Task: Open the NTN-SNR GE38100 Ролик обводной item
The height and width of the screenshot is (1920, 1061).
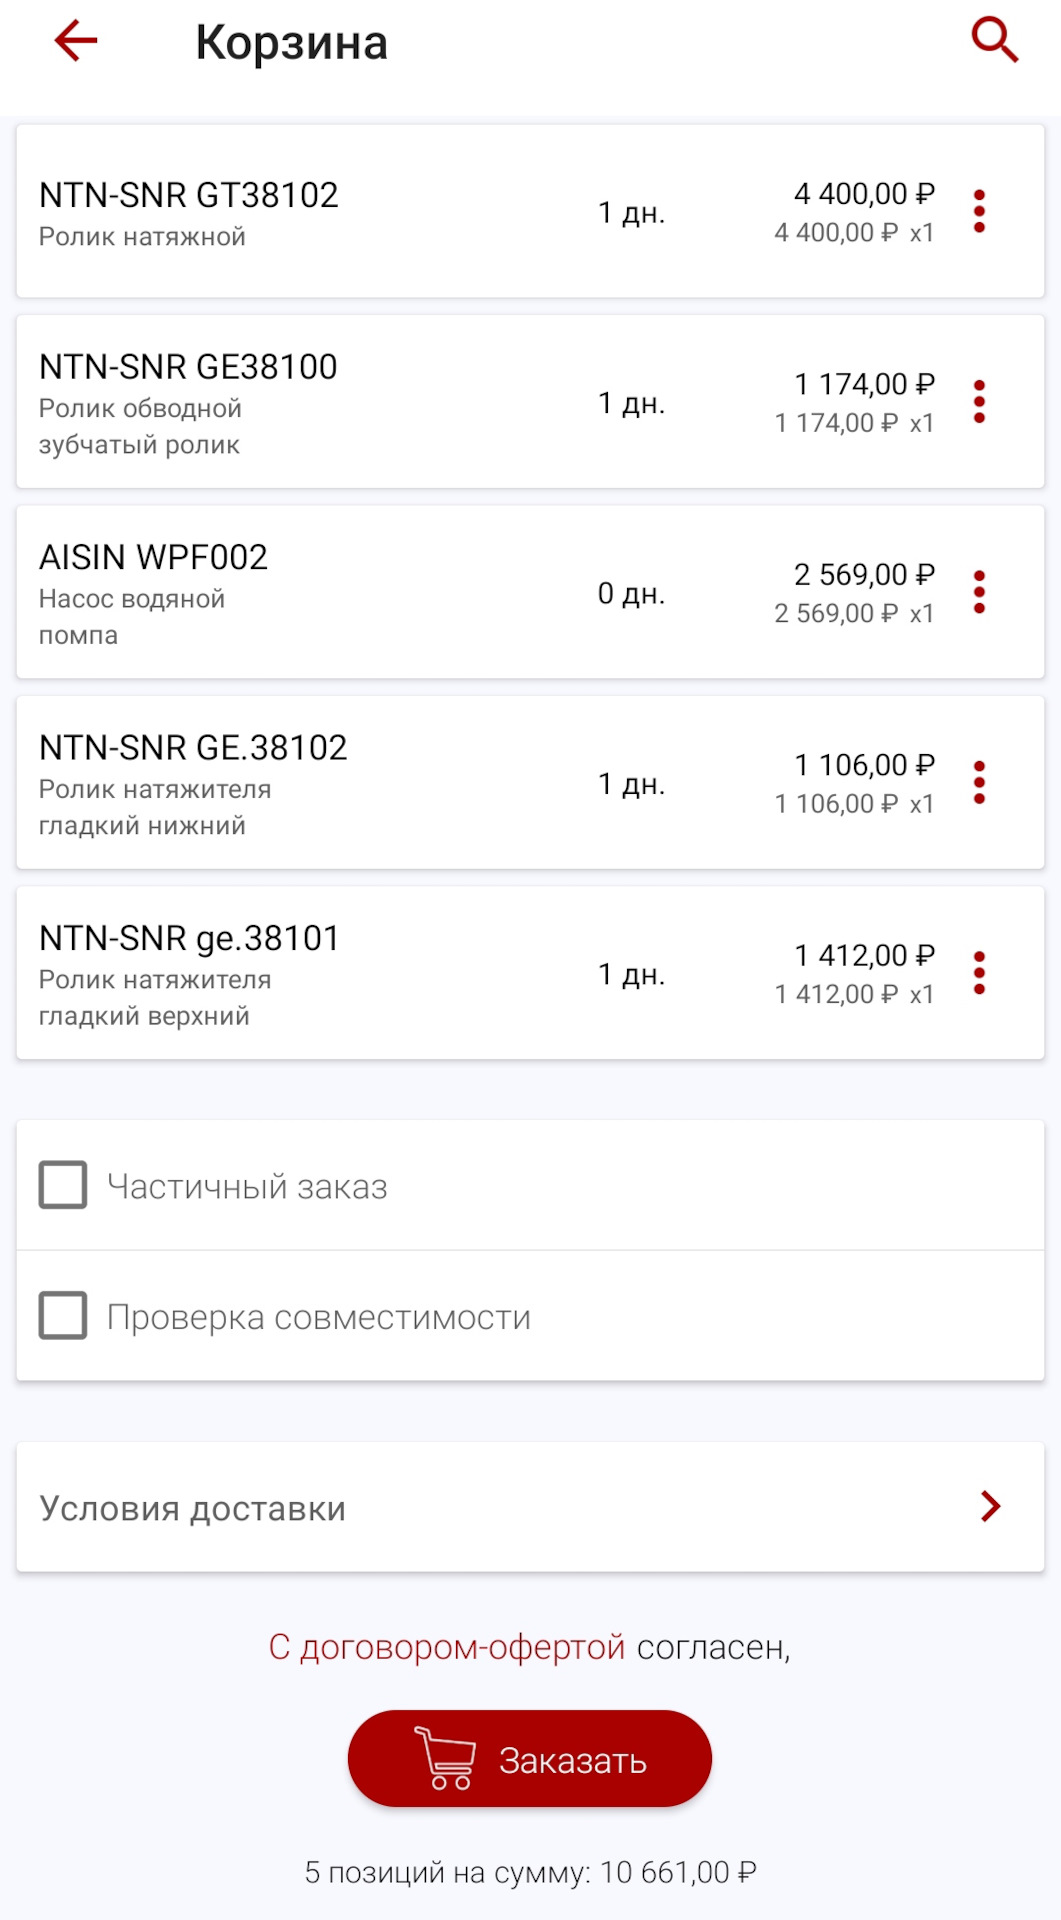Action: click(x=188, y=402)
